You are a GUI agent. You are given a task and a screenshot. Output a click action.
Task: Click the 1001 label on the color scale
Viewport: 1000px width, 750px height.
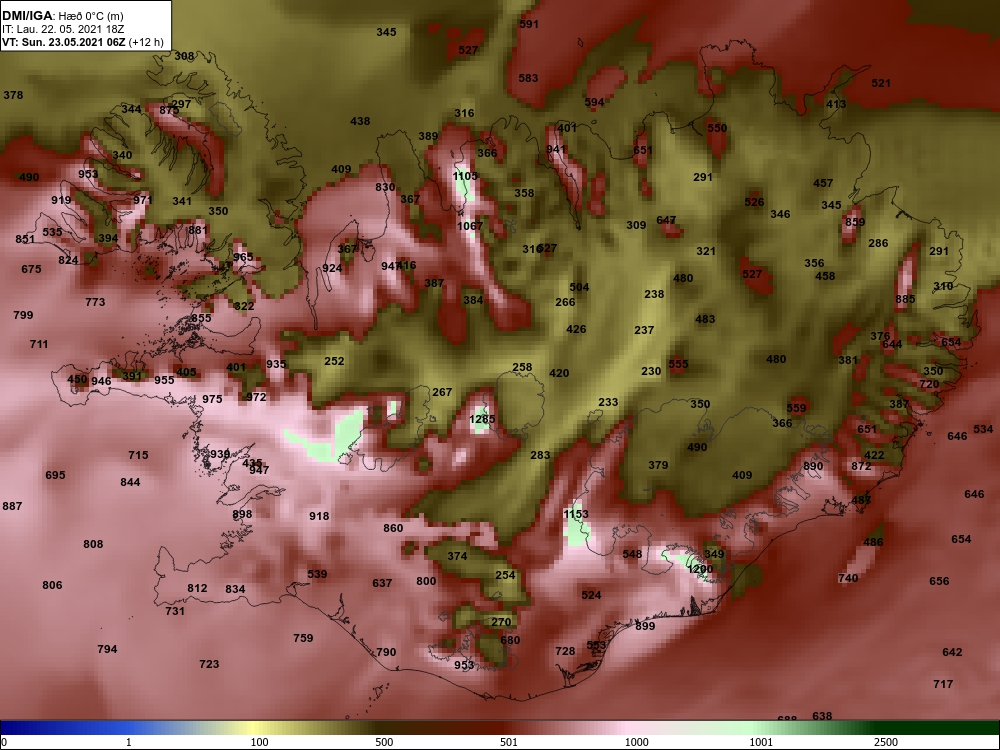click(x=761, y=742)
